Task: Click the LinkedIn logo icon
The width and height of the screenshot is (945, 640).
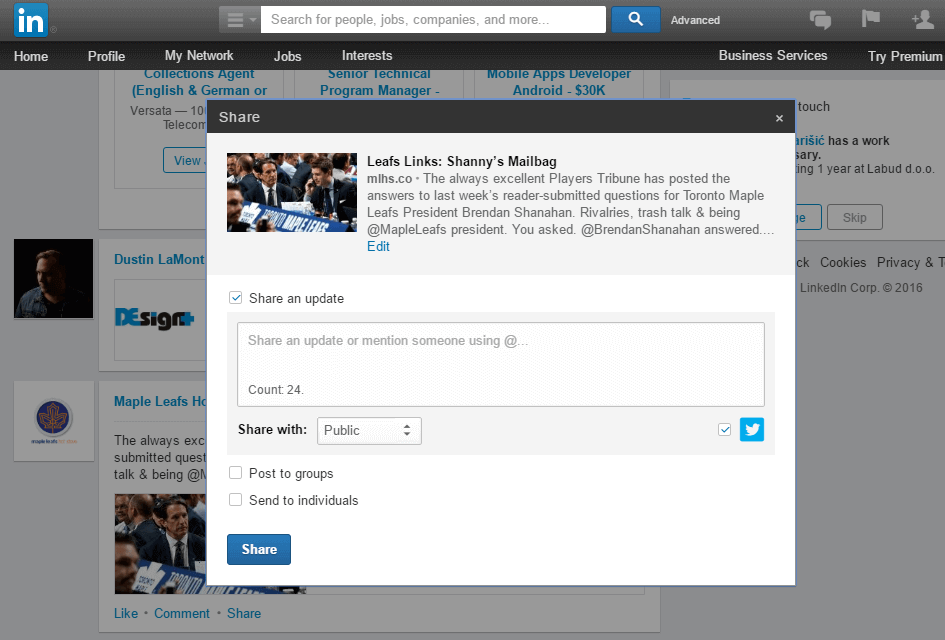Action: 31,20
